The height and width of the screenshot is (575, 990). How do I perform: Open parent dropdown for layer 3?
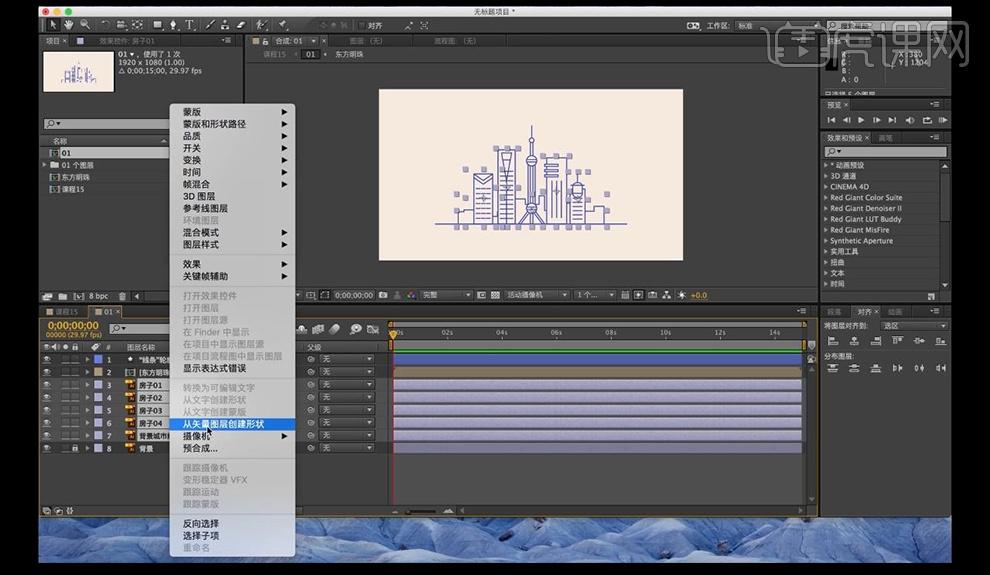click(347, 384)
